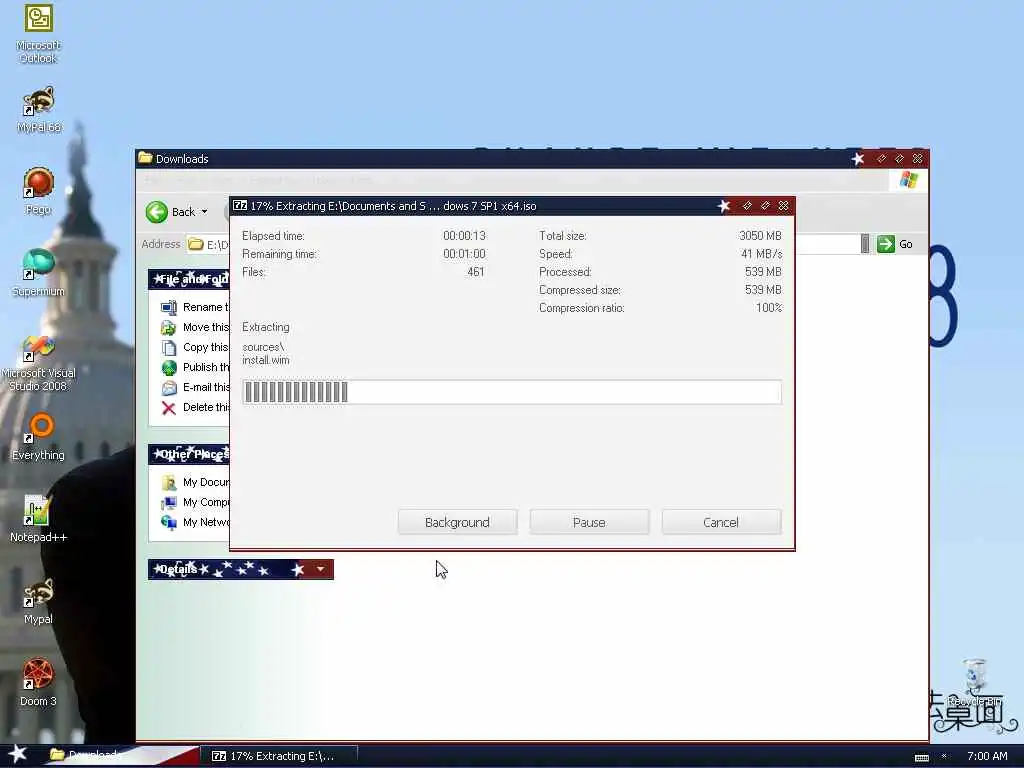The height and width of the screenshot is (768, 1024).
Task: Click the extraction progress bar
Action: tap(512, 392)
